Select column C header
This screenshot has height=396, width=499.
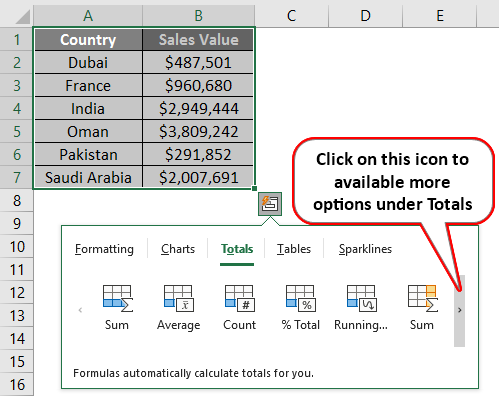[292, 15]
